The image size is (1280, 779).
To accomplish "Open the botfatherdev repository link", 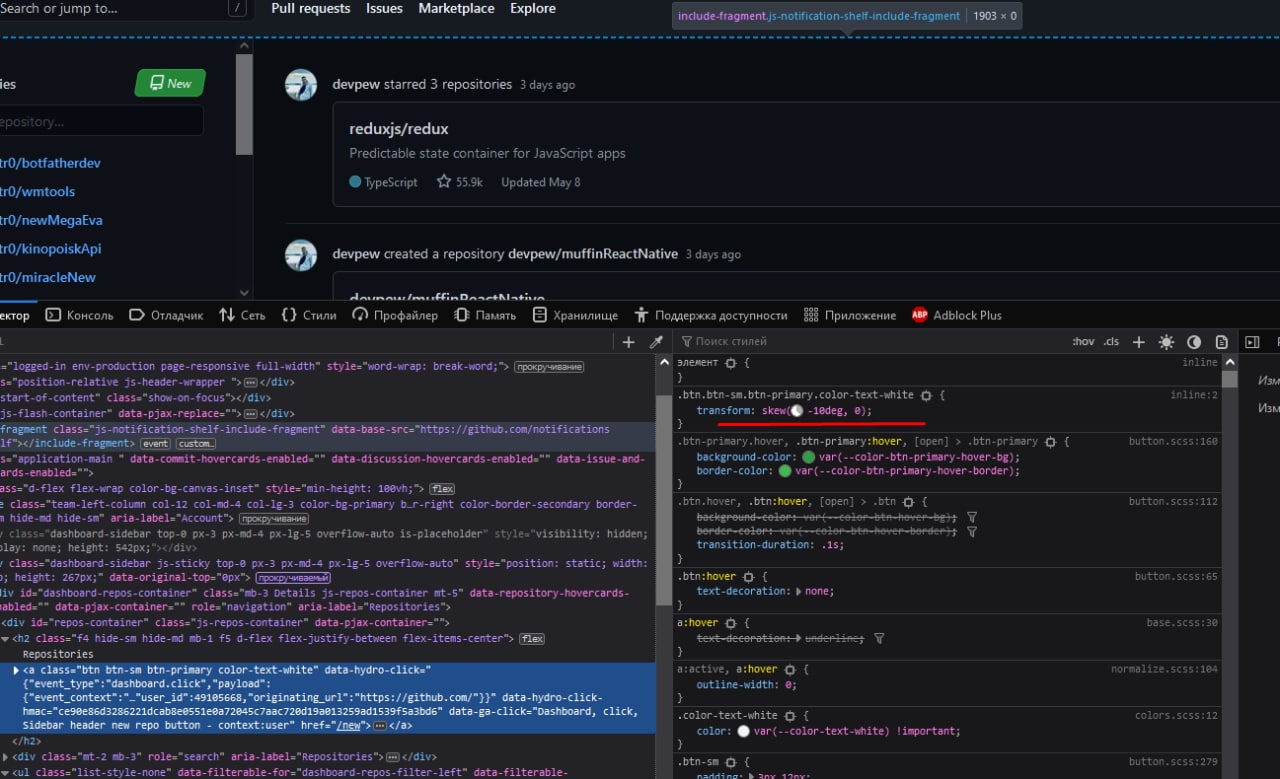I will (50, 163).
